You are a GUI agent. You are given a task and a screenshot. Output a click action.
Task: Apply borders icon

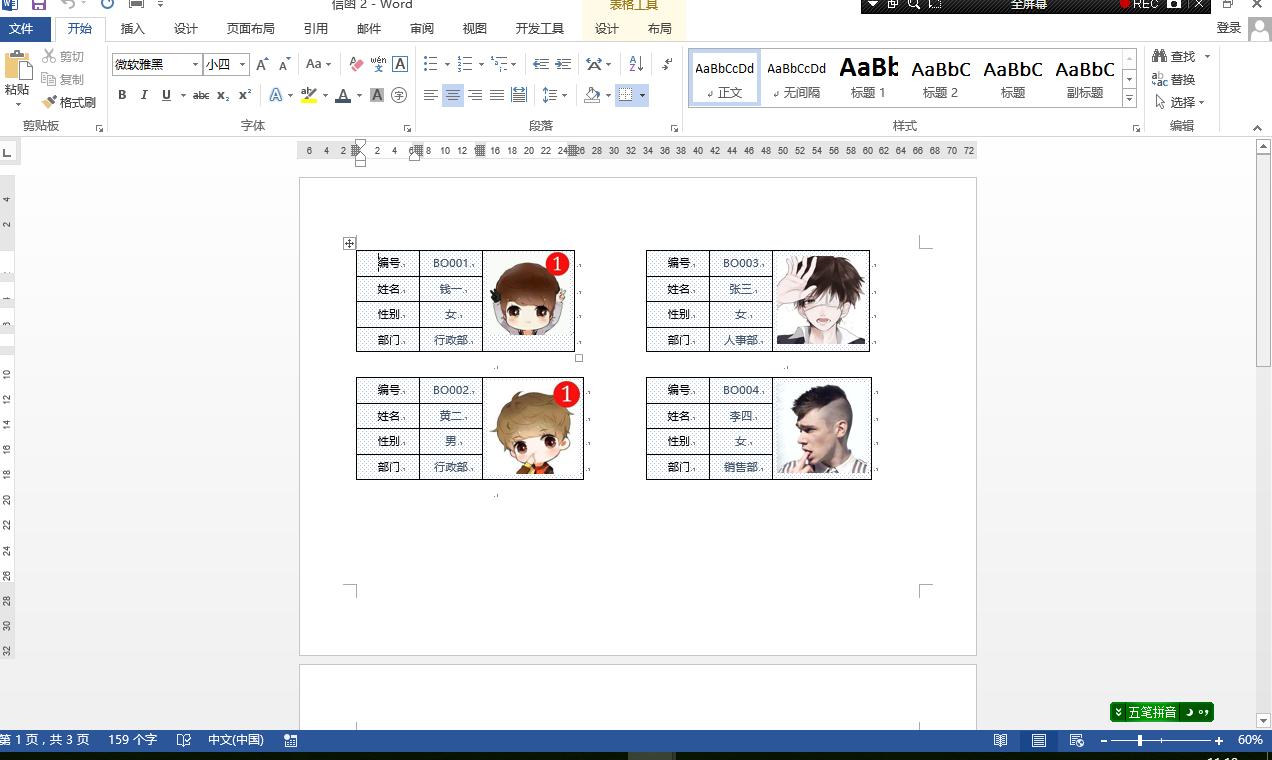(626, 95)
